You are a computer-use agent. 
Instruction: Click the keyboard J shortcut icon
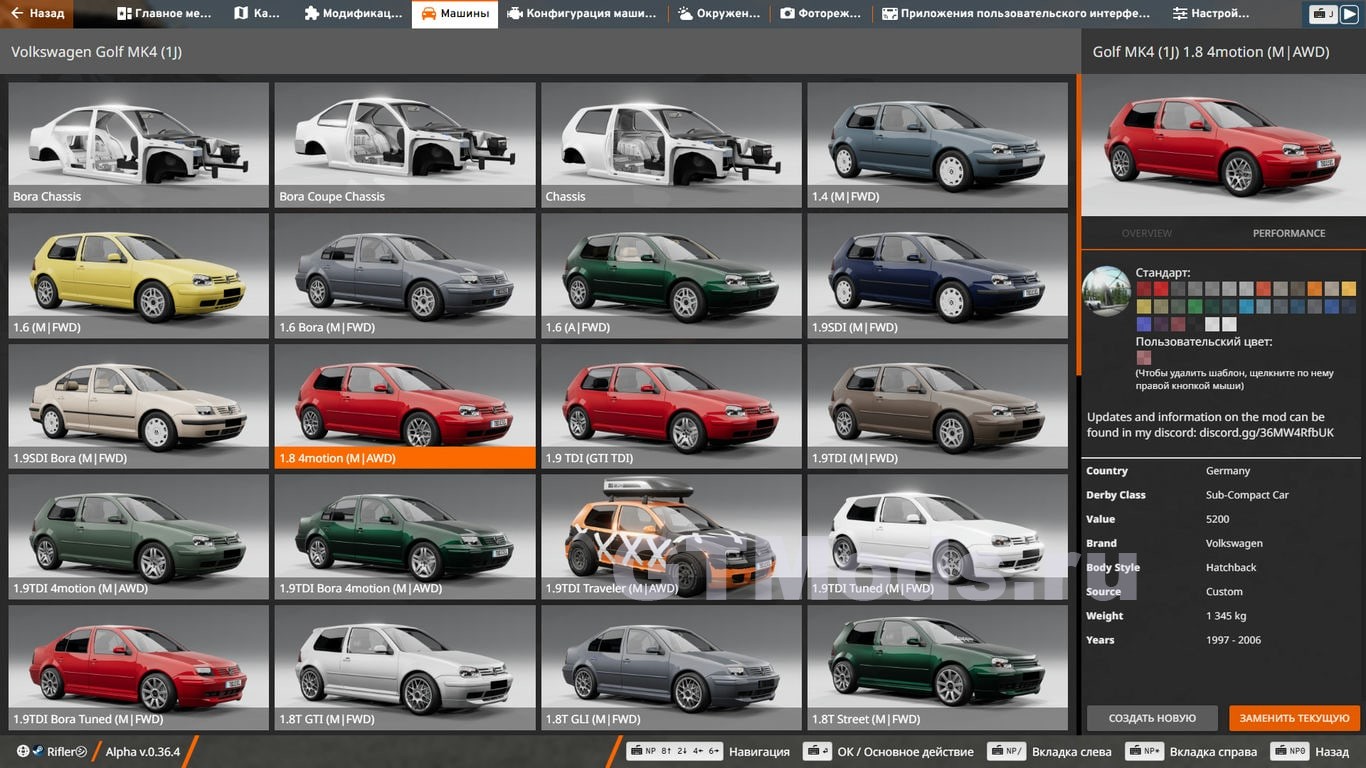[x=1324, y=13]
